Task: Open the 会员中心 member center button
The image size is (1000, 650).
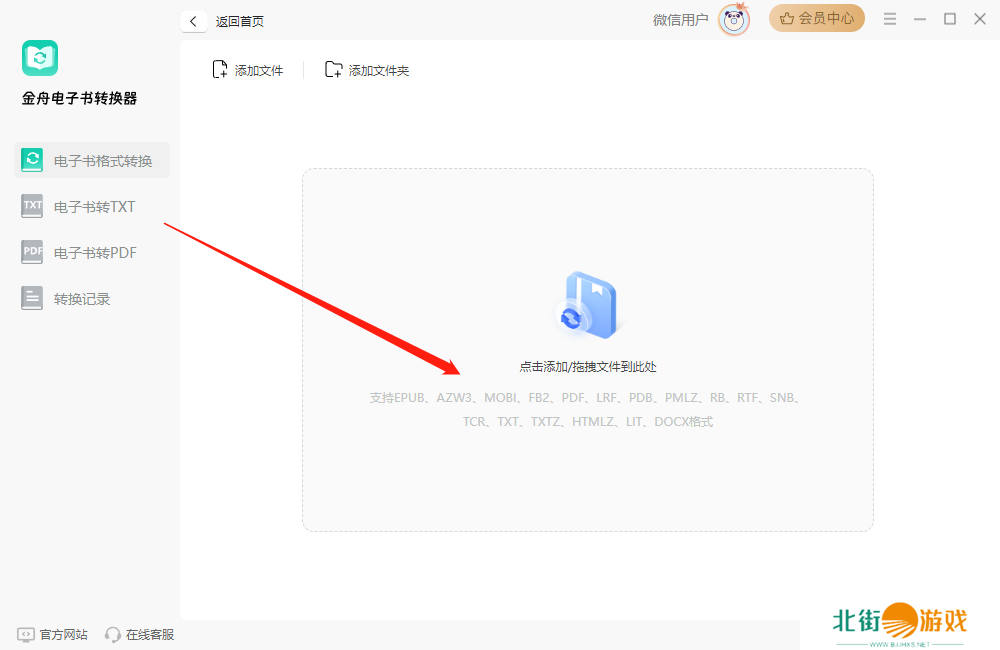Action: pos(816,18)
